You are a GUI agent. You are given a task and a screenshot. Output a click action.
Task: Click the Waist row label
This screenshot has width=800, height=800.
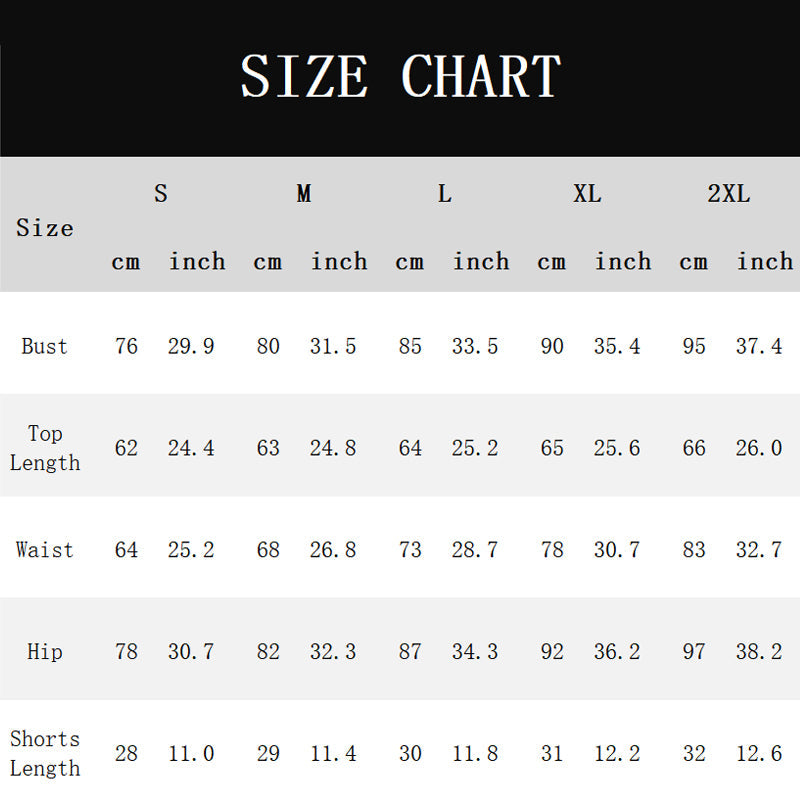coord(44,549)
